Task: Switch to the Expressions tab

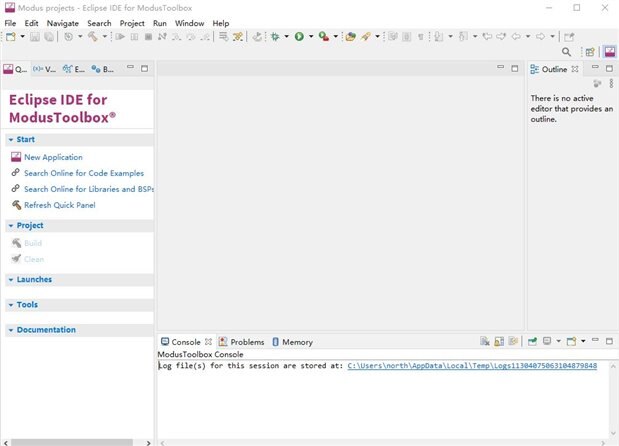Action: 74,69
